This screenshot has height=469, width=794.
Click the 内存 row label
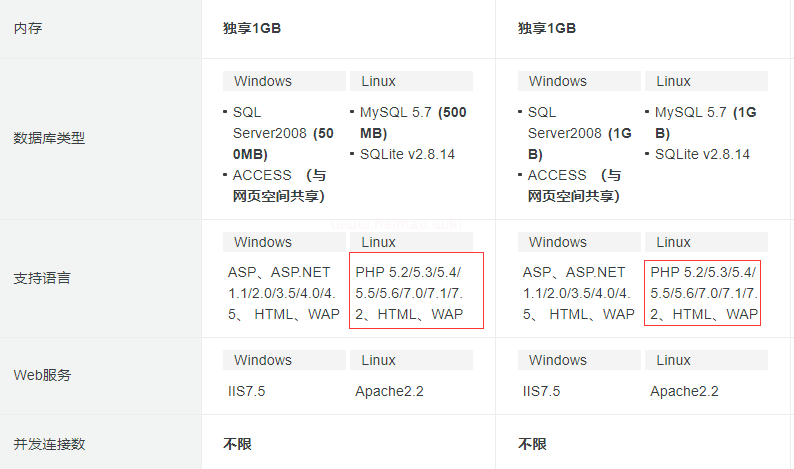point(28,28)
